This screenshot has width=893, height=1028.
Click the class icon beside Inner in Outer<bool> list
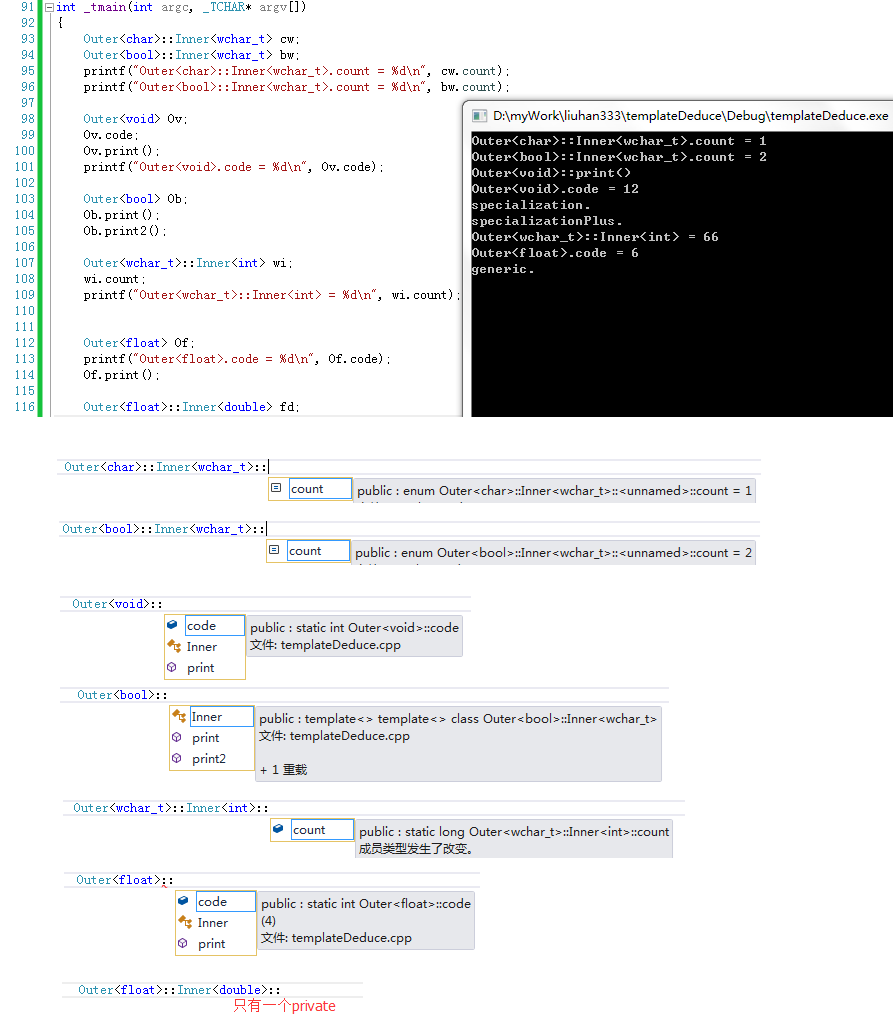click(178, 716)
